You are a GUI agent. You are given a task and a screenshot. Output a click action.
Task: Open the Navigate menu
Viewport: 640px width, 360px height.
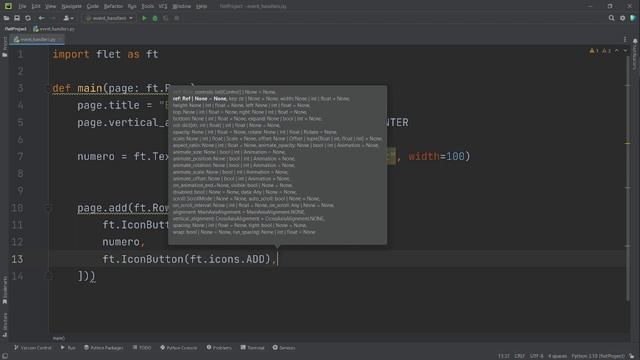point(71,6)
